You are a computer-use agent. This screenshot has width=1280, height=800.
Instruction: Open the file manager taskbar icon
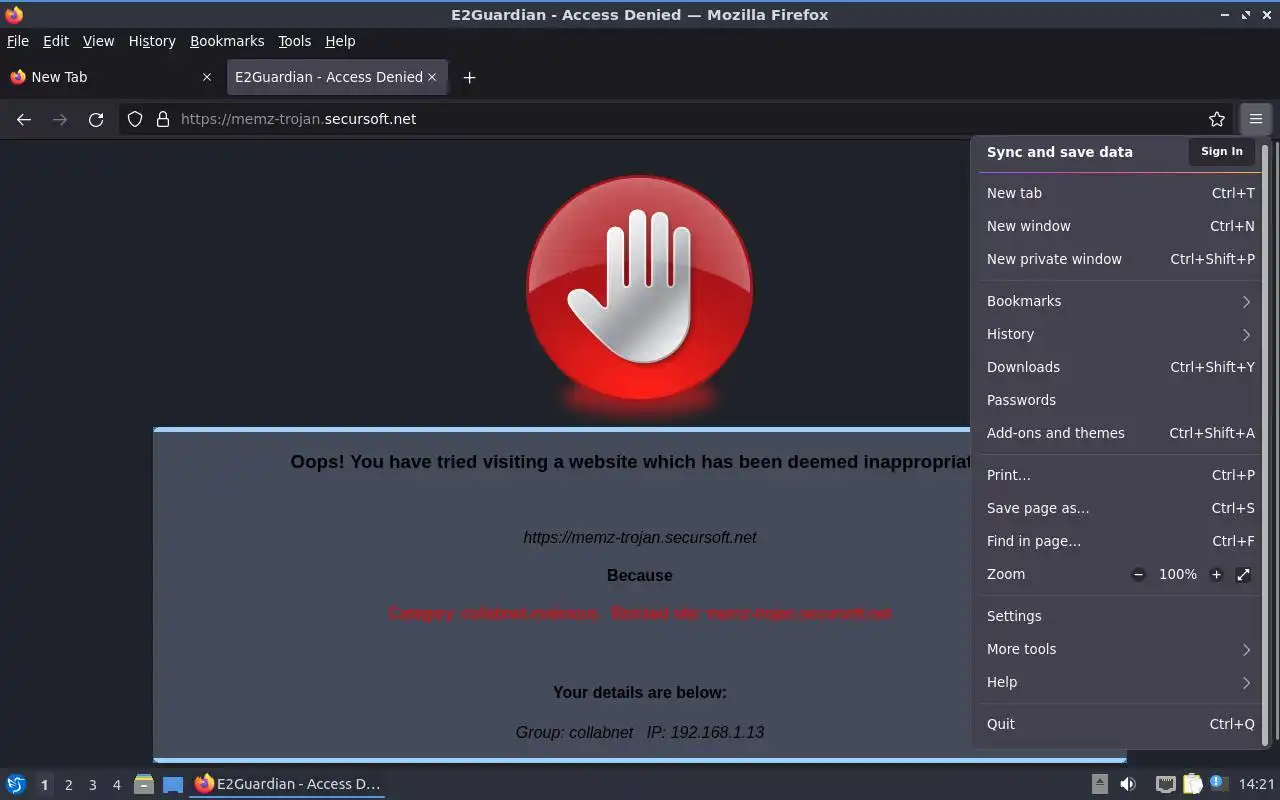point(144,784)
